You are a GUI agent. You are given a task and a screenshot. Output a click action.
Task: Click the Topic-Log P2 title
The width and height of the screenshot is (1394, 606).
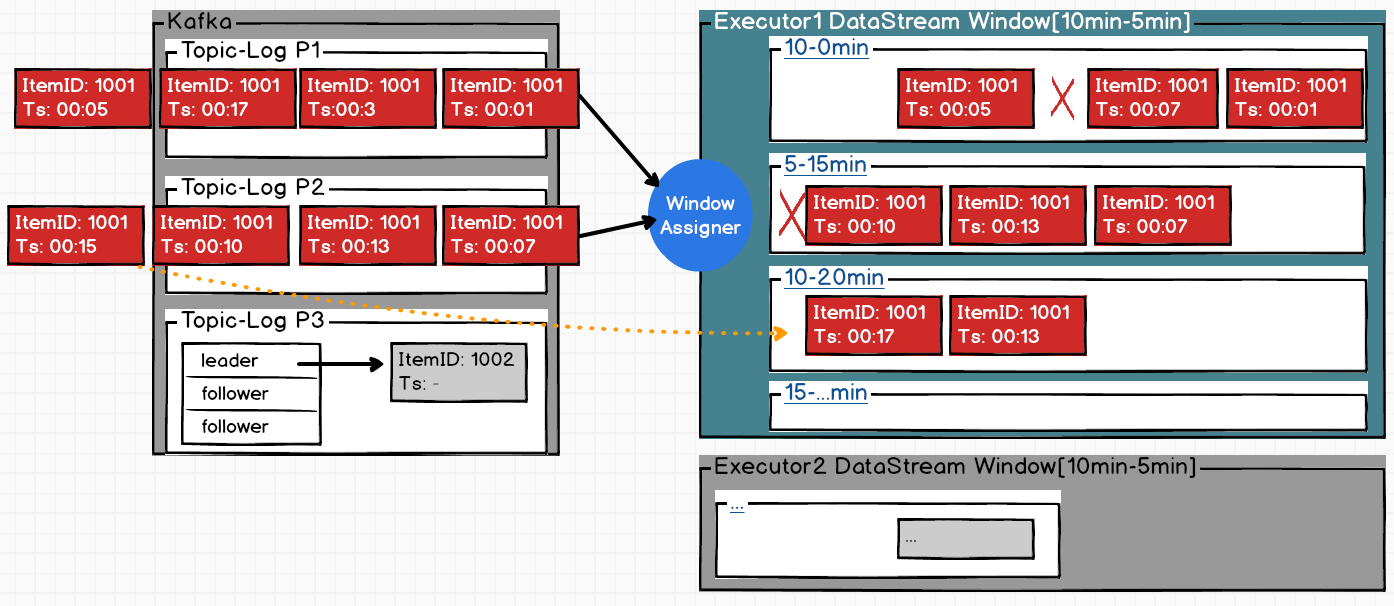click(253, 187)
